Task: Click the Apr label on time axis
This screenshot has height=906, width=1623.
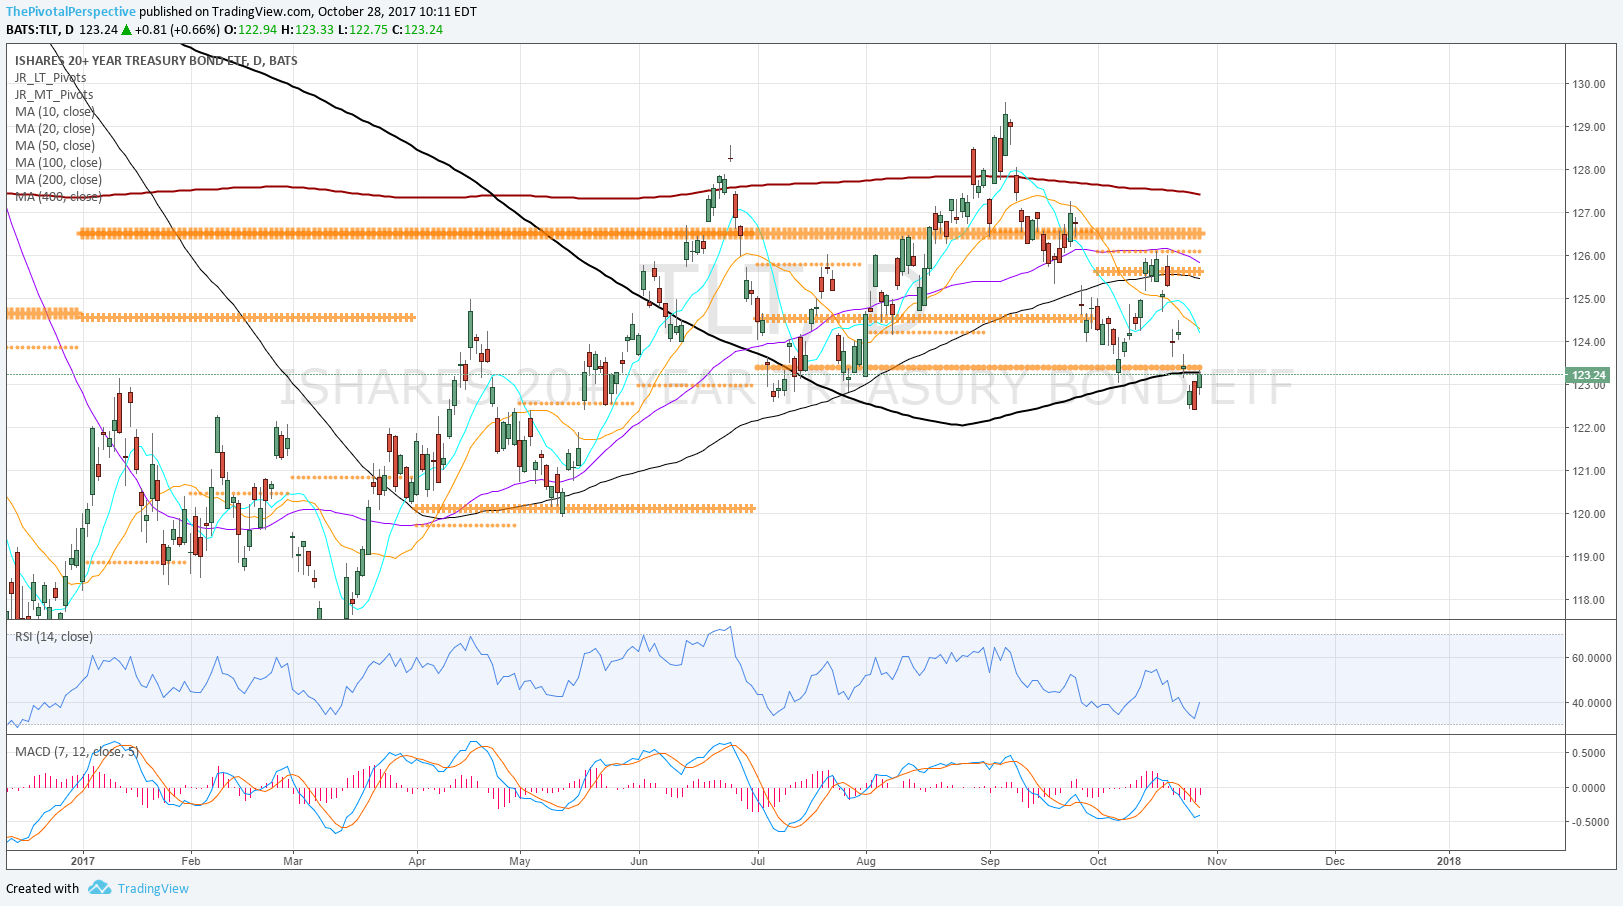Action: 417,861
